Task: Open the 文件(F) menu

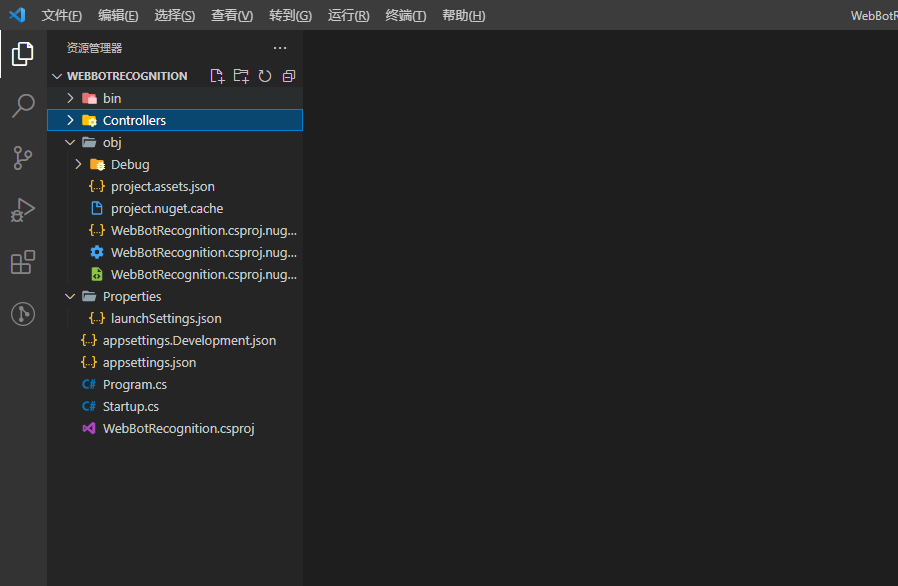Action: (x=61, y=15)
